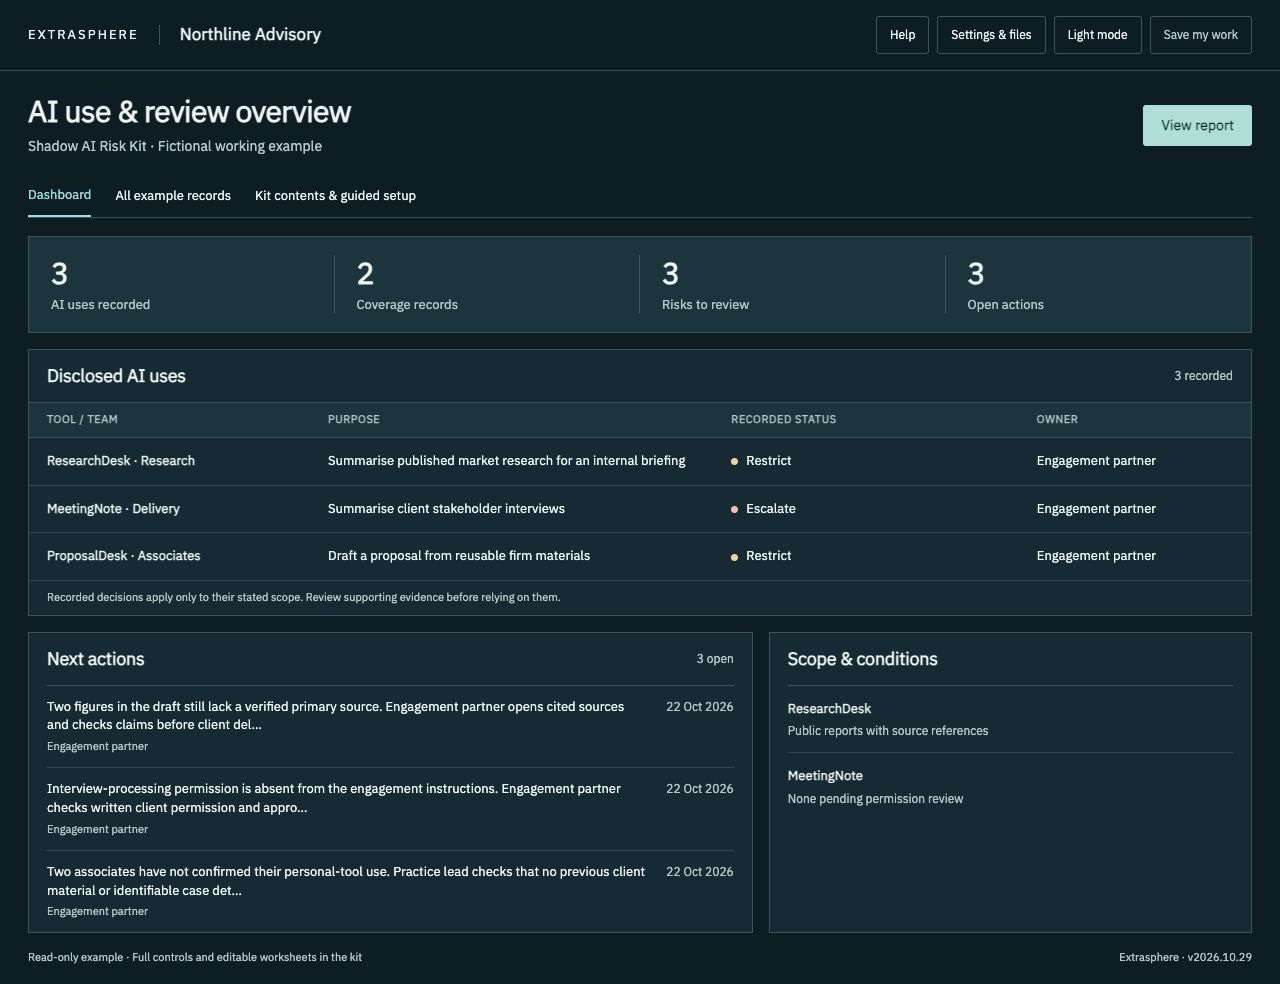Image resolution: width=1280 pixels, height=984 pixels.
Task: Click Engagement partner owner for MeetingNote row
Action: [1096, 509]
